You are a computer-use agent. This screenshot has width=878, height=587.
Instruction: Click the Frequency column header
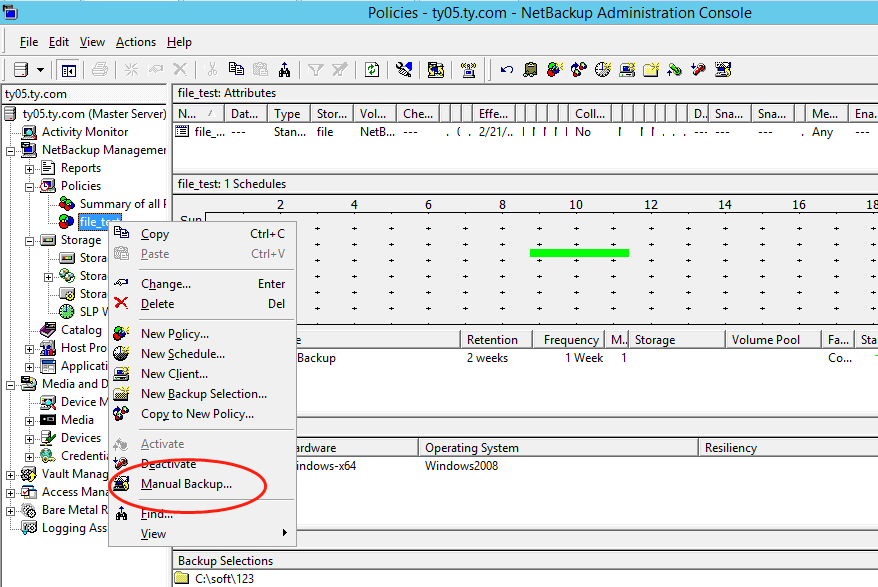tap(569, 339)
